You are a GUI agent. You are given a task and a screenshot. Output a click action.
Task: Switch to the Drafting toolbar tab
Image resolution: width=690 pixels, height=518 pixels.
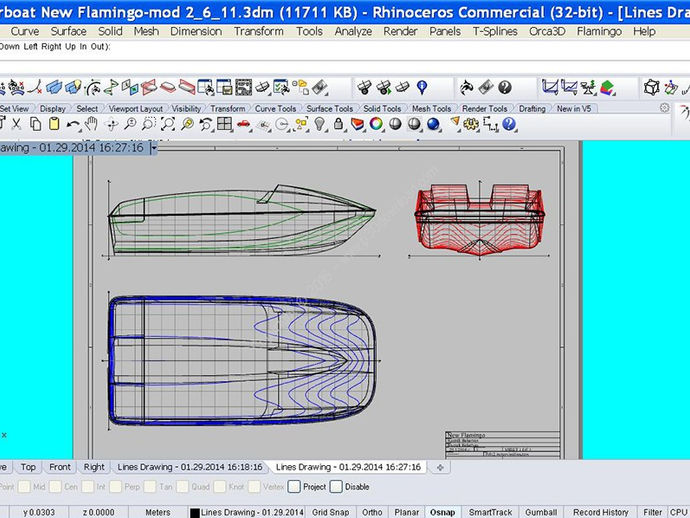click(532, 108)
